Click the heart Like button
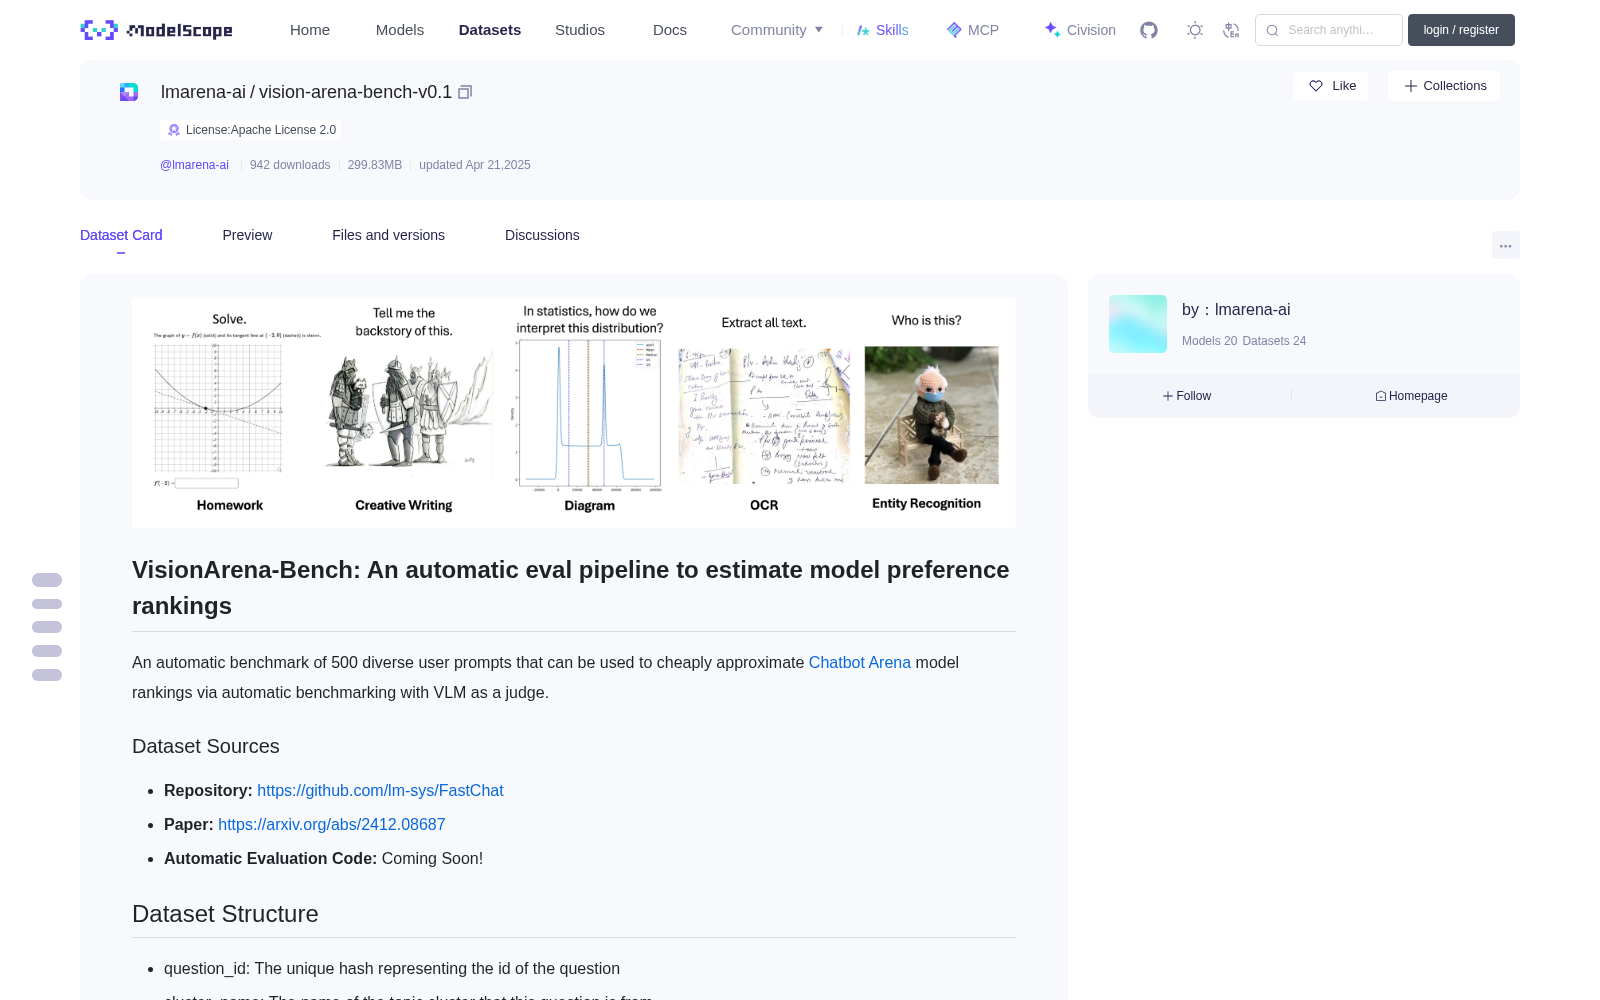 (x=1331, y=86)
